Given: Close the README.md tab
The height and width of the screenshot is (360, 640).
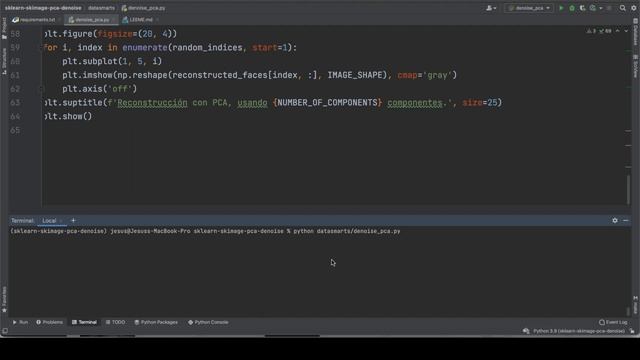Looking at the screenshot, I should (157, 20).
